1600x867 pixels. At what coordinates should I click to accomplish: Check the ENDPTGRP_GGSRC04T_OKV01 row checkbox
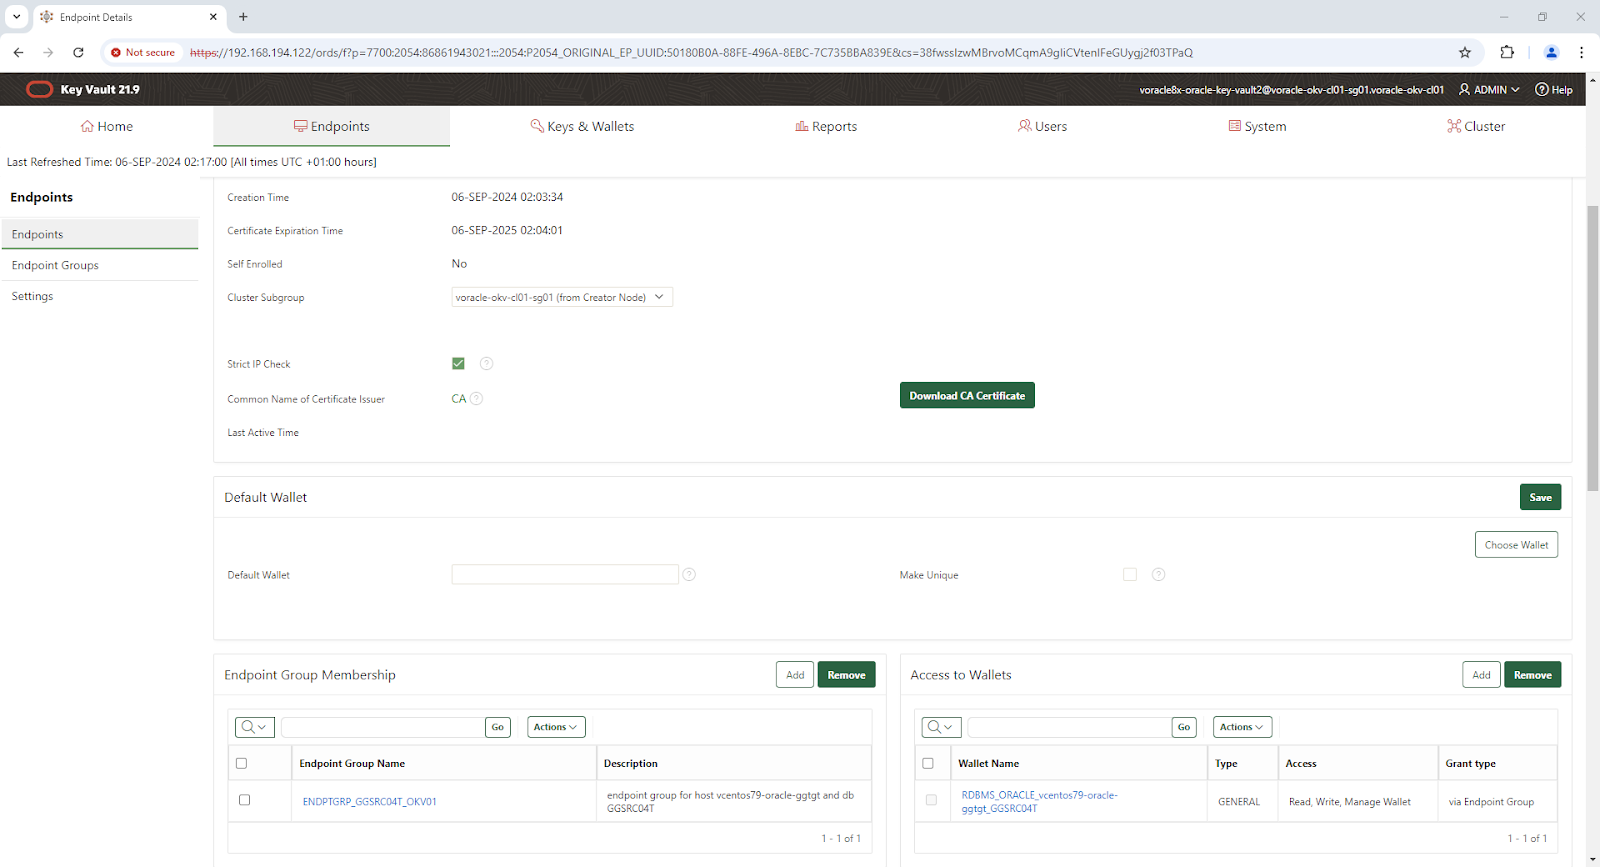click(244, 800)
